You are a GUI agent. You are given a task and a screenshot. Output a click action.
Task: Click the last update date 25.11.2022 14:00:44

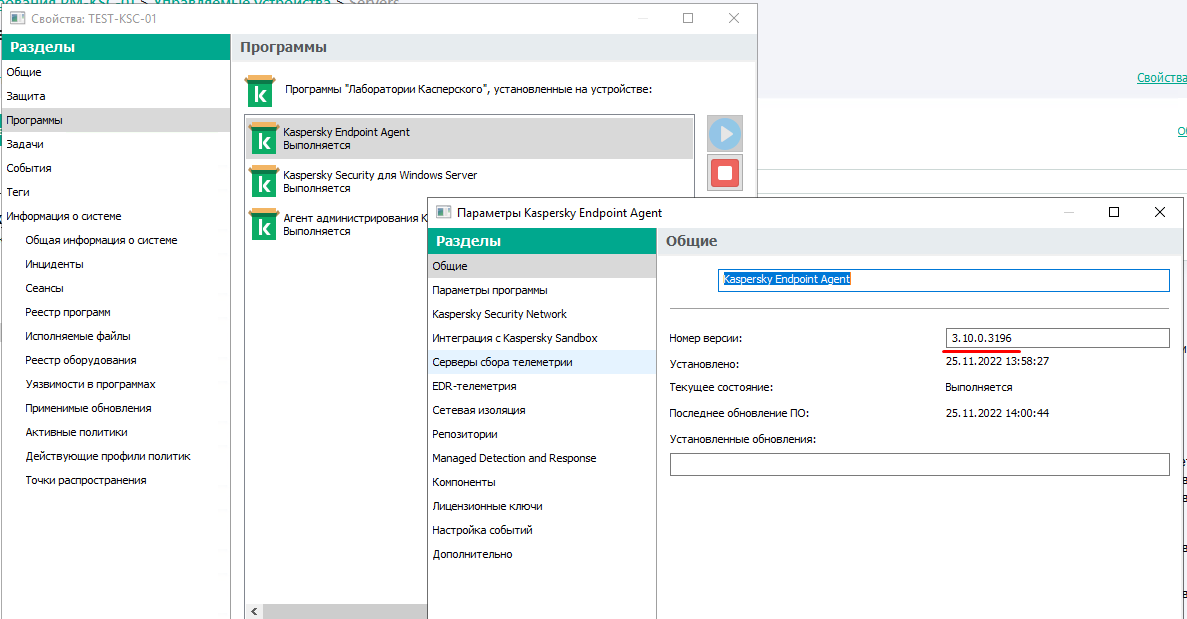click(997, 413)
